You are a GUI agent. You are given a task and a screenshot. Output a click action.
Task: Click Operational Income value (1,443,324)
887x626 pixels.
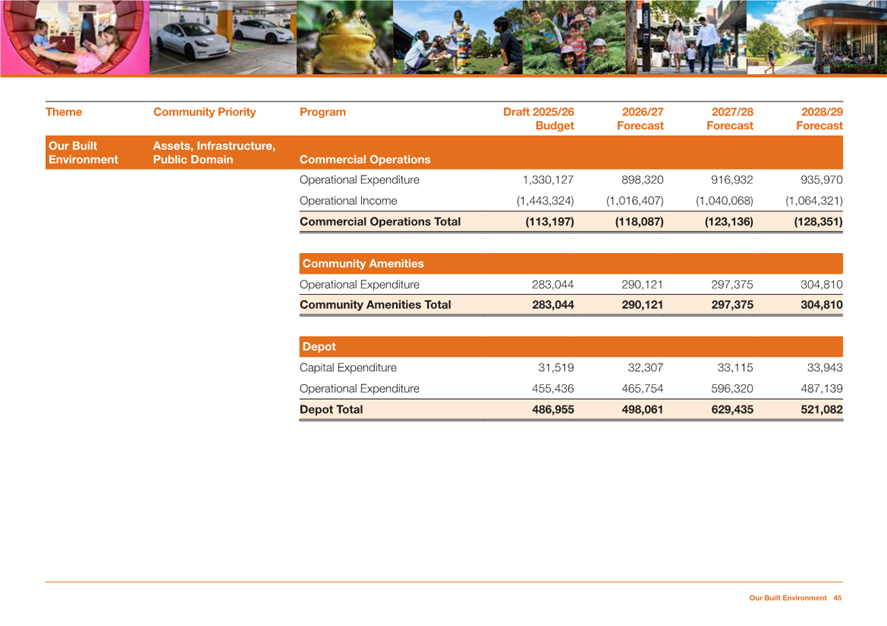pos(545,201)
